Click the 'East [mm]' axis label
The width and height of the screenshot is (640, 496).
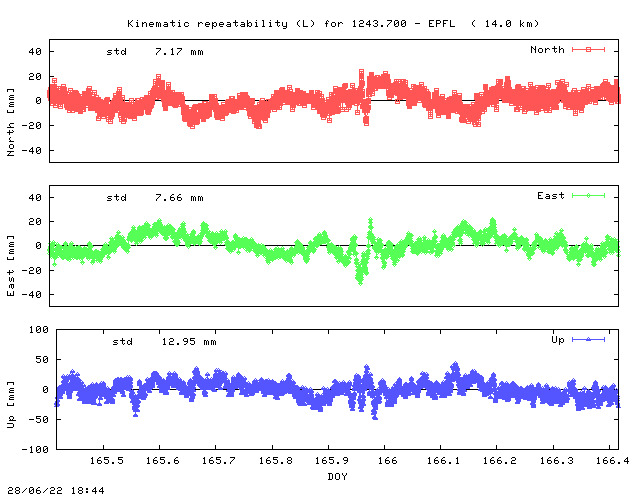click(x=11, y=265)
